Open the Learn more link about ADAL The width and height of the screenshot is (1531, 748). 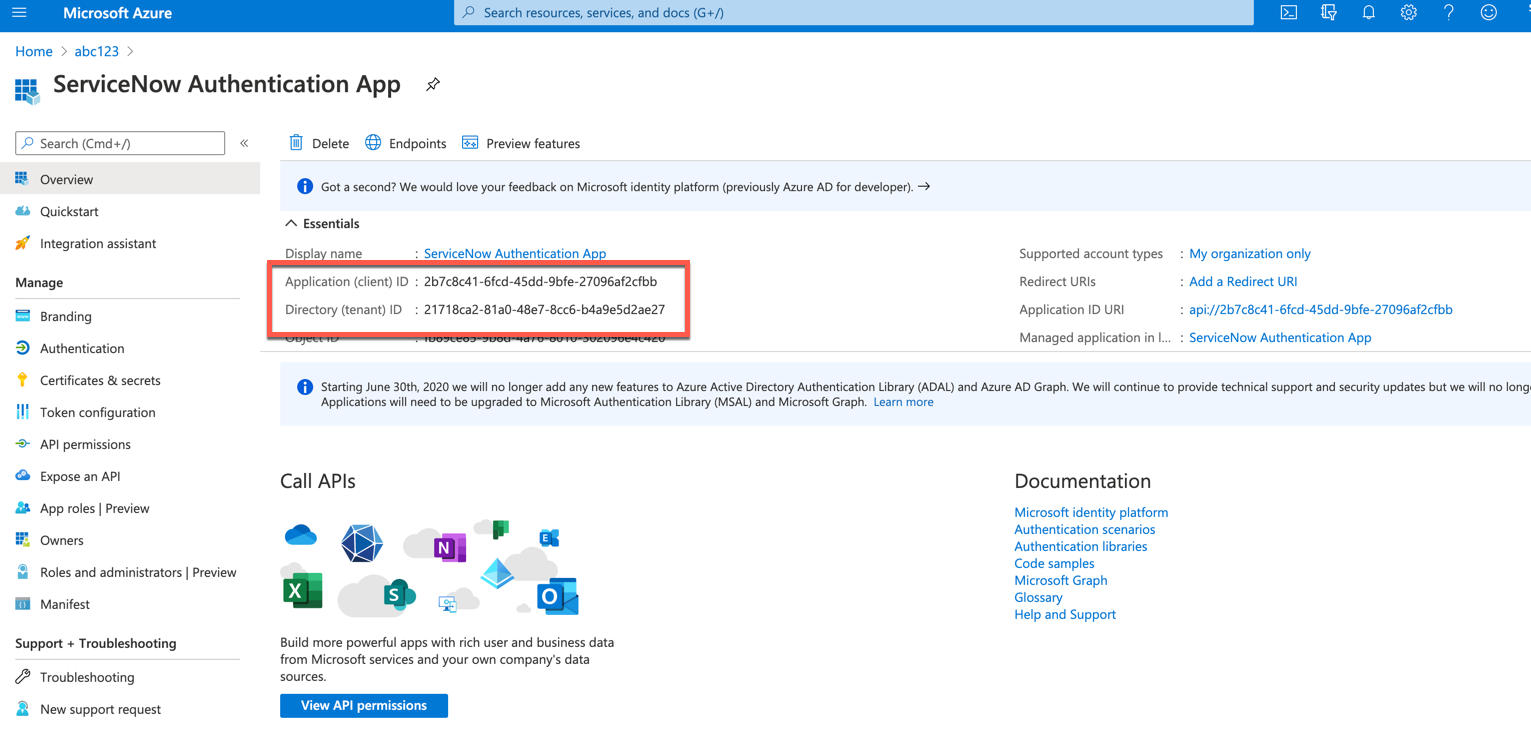[x=903, y=402]
